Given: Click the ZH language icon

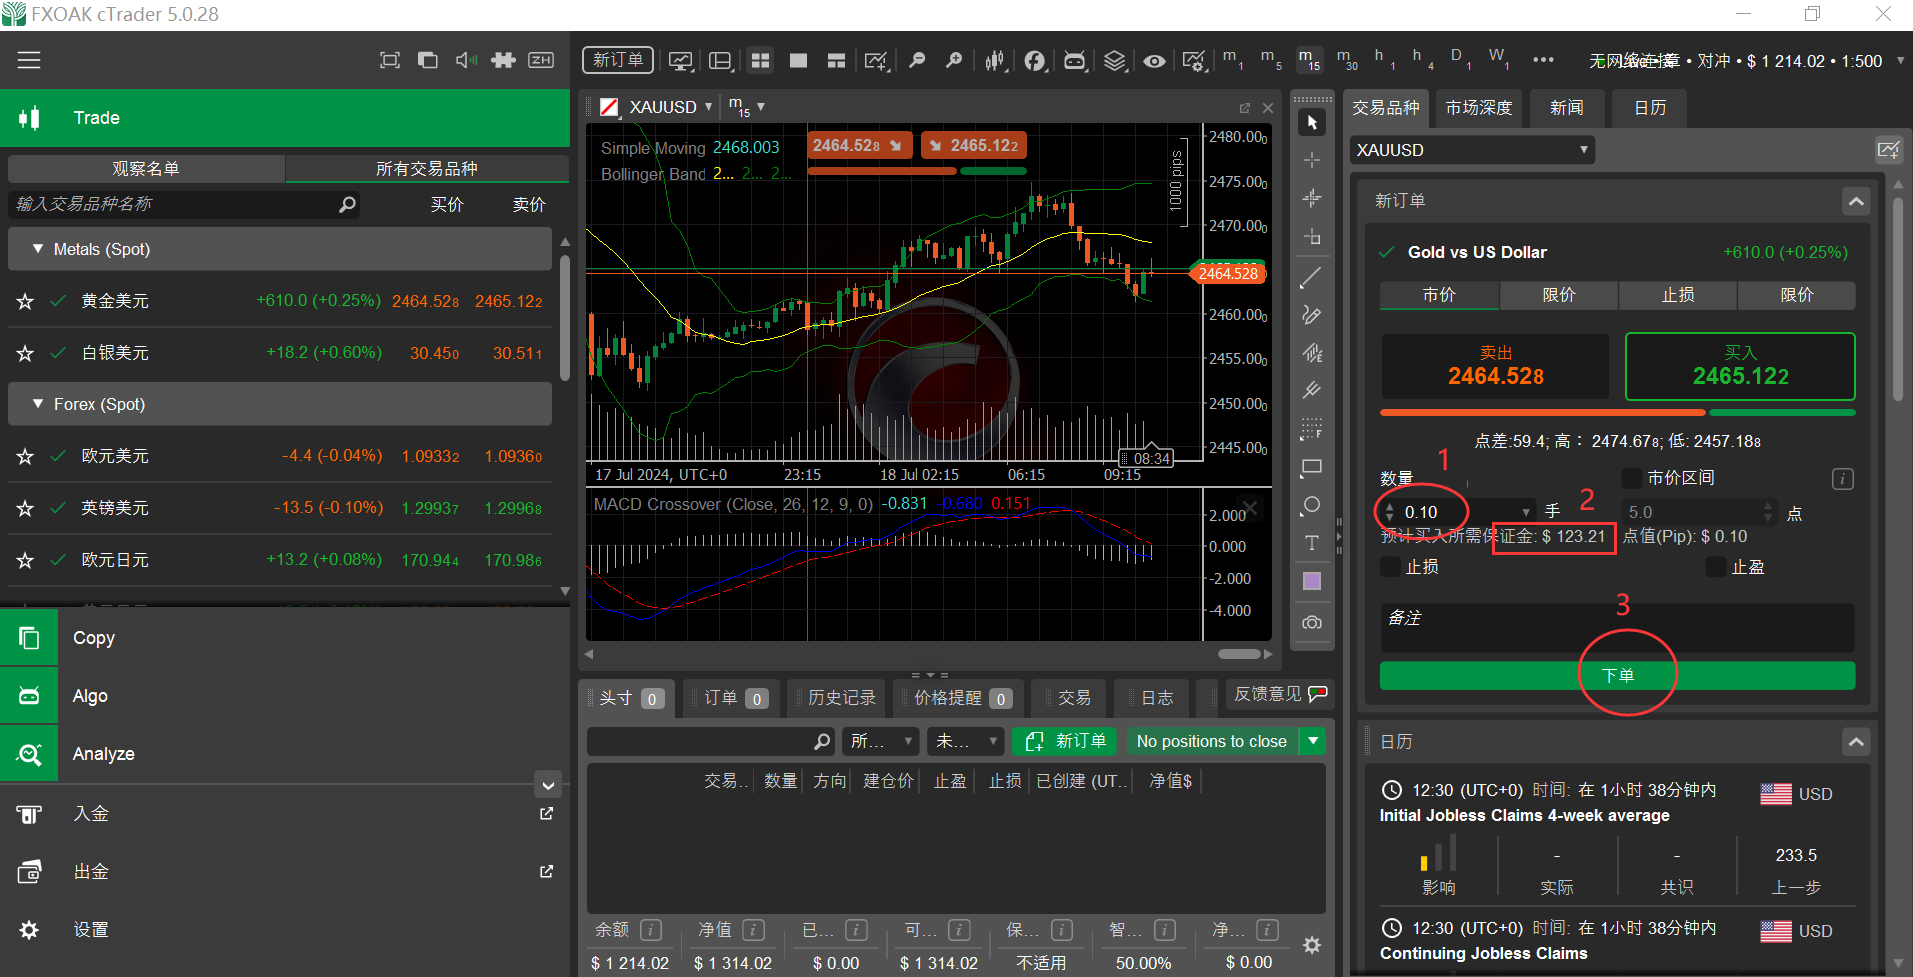Looking at the screenshot, I should pos(541,60).
